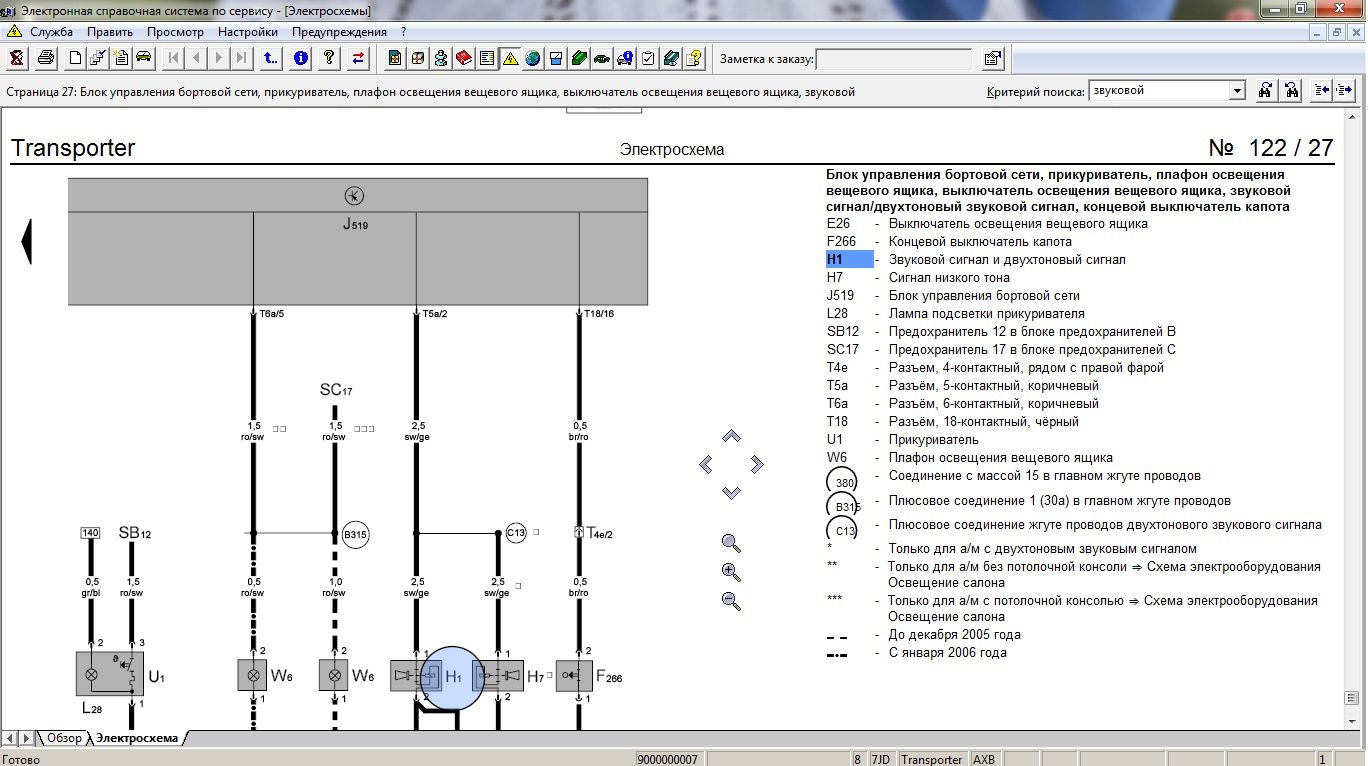
Task: Click the red exit icon in toolbar
Action: coord(17,58)
